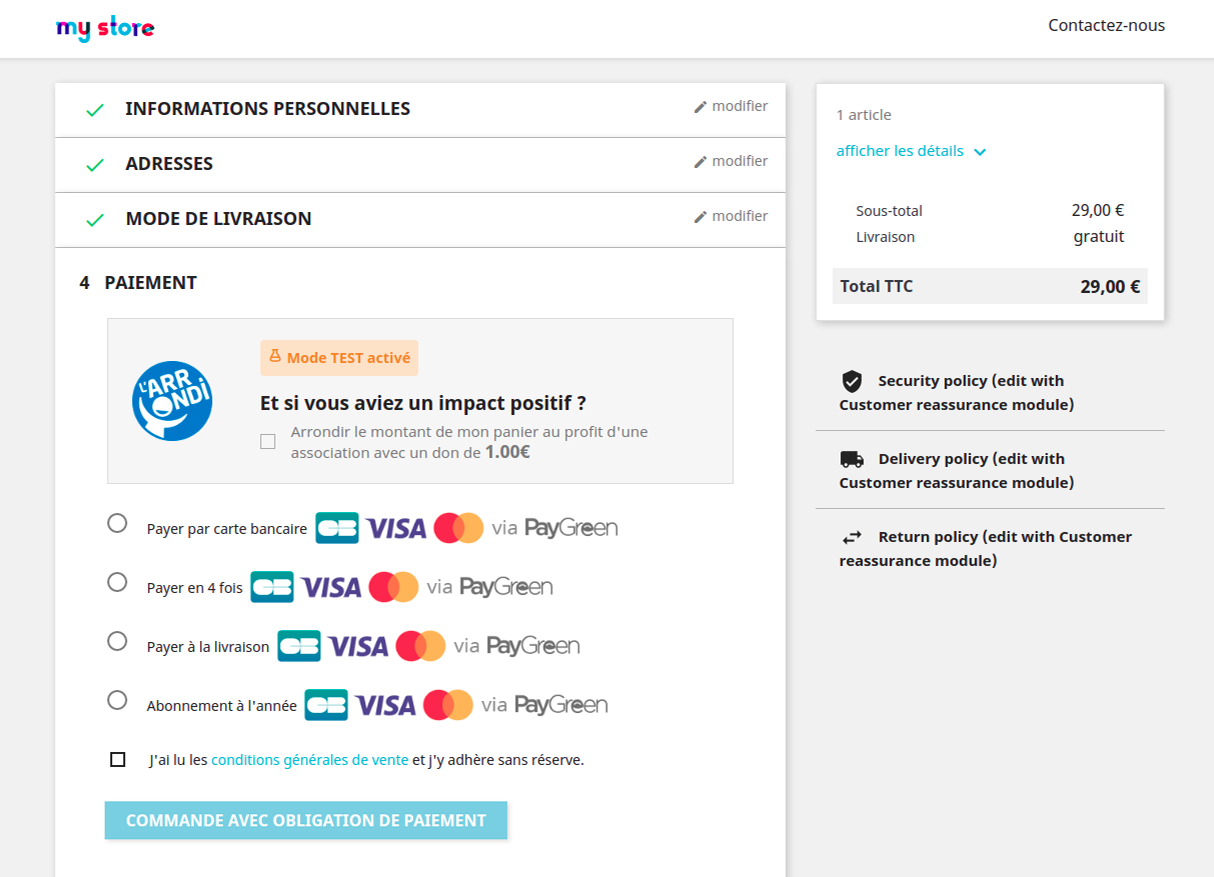Viewport: 1214px width, 877px height.
Task: Select Payer par carte bancaire option
Action: tap(117, 523)
